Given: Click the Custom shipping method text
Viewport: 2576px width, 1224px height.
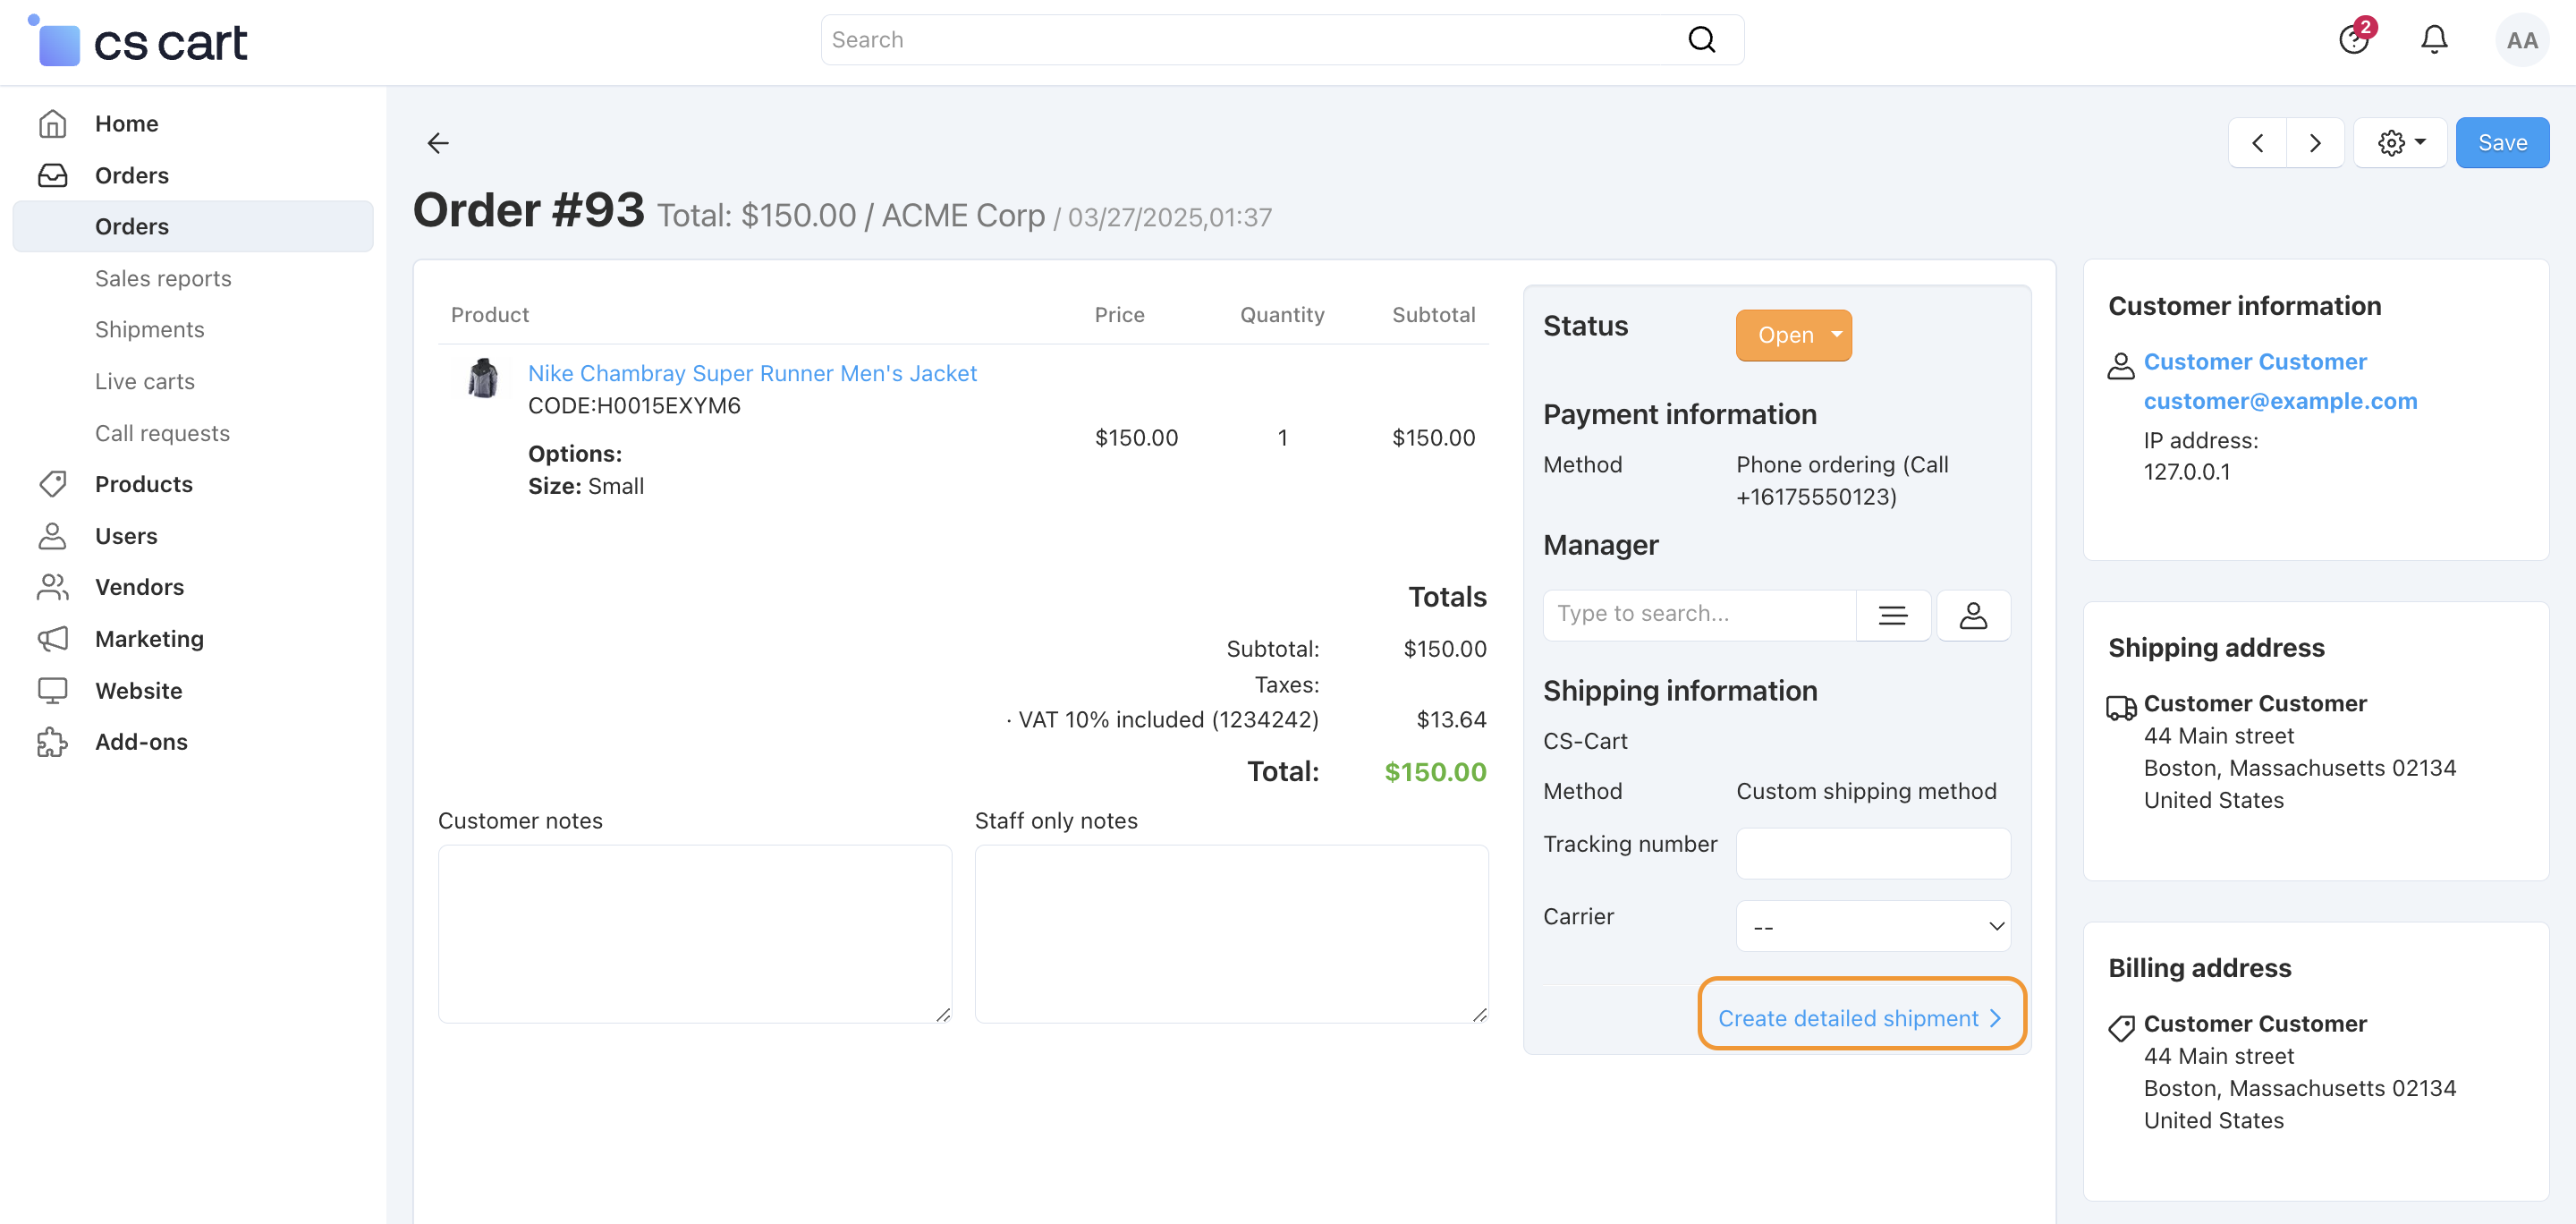Looking at the screenshot, I should [1866, 791].
